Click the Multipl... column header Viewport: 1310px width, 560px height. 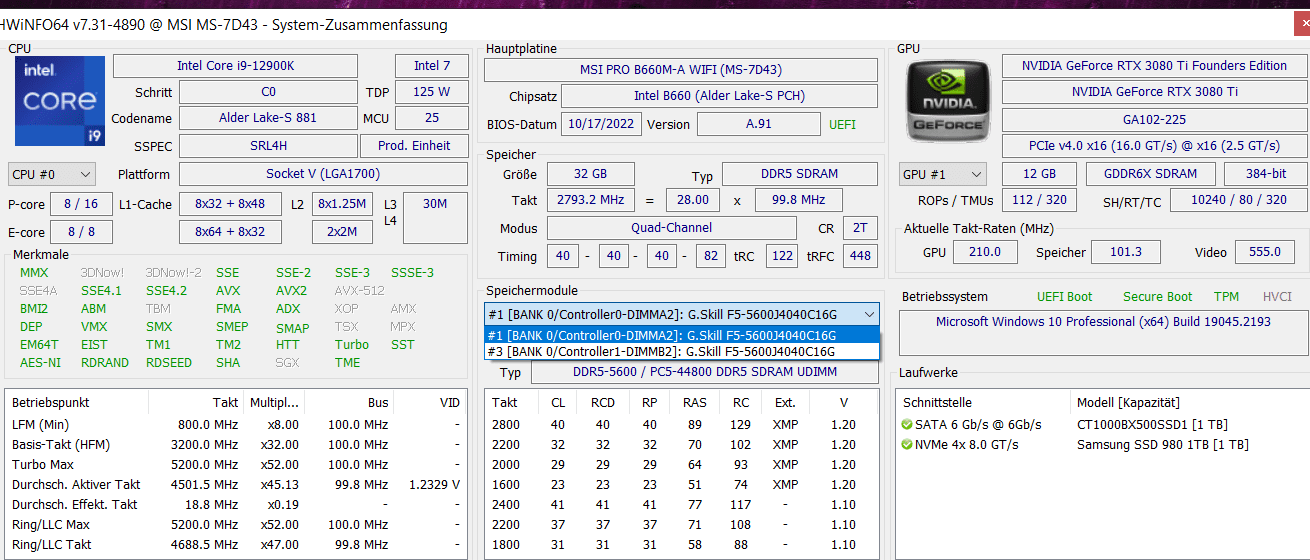274,402
